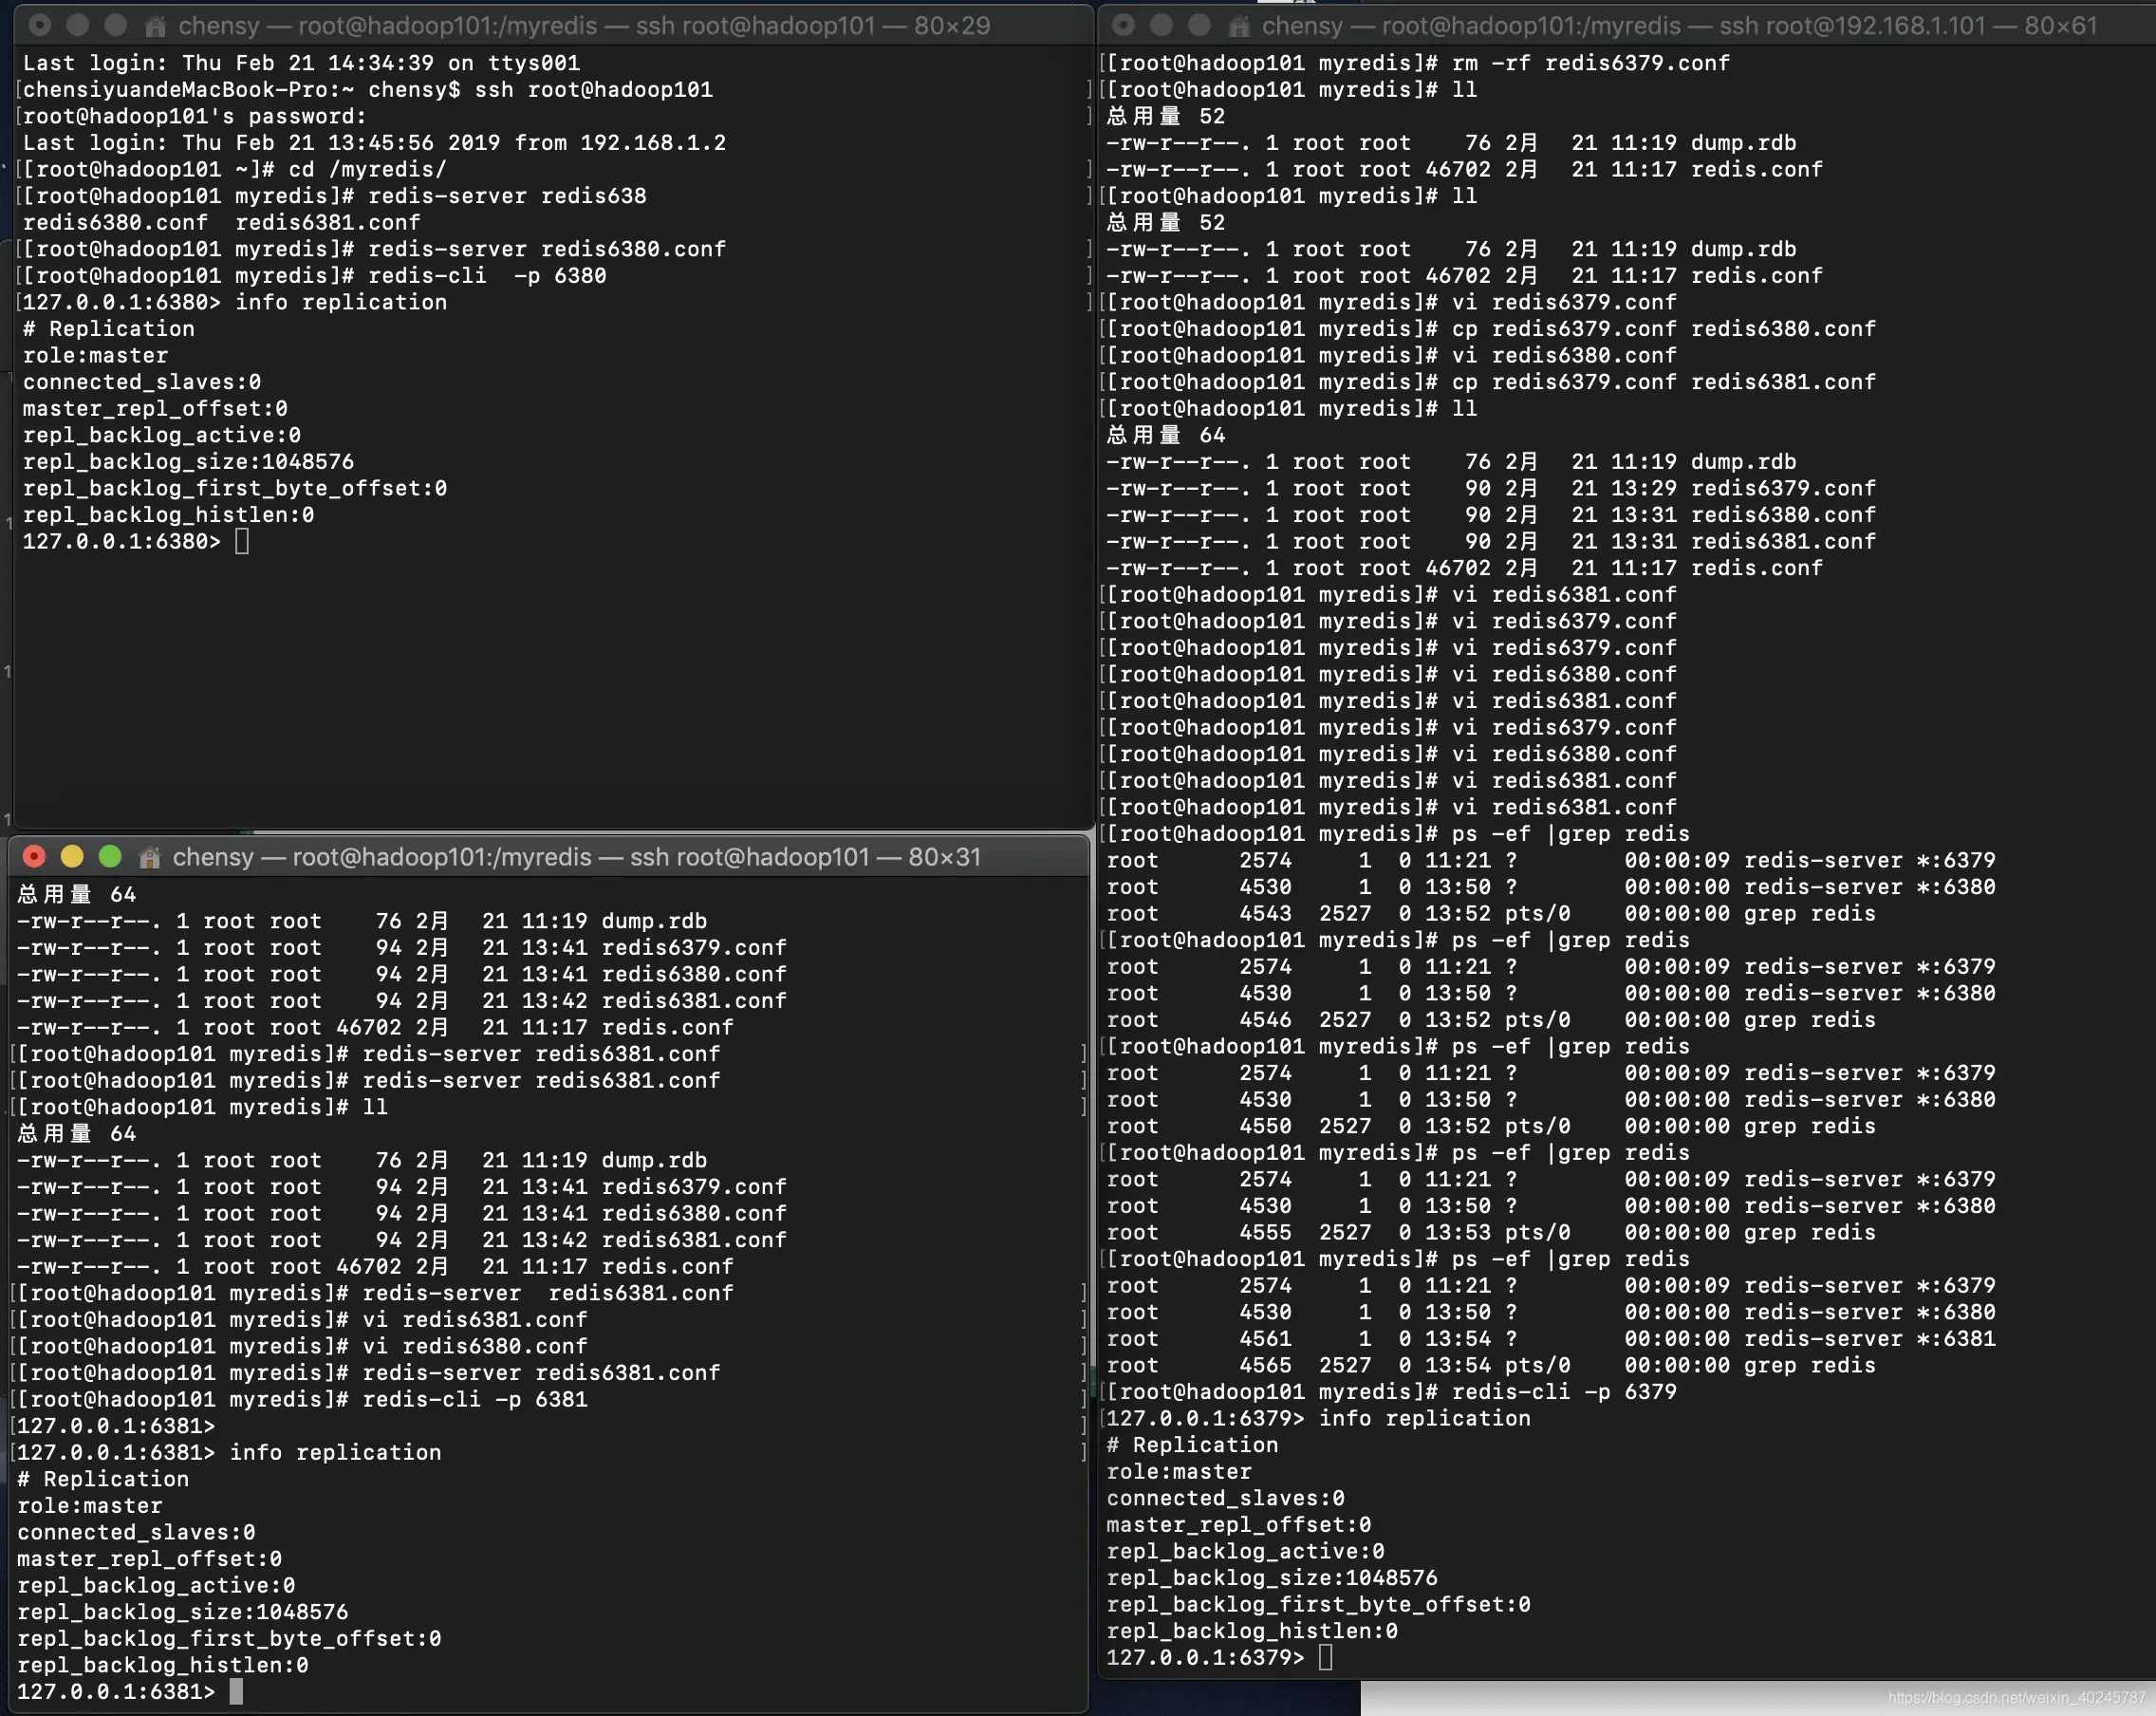This screenshot has height=1716, width=2156.
Task: Click the red close button of the bottom-left terminal
Action: (x=34, y=857)
